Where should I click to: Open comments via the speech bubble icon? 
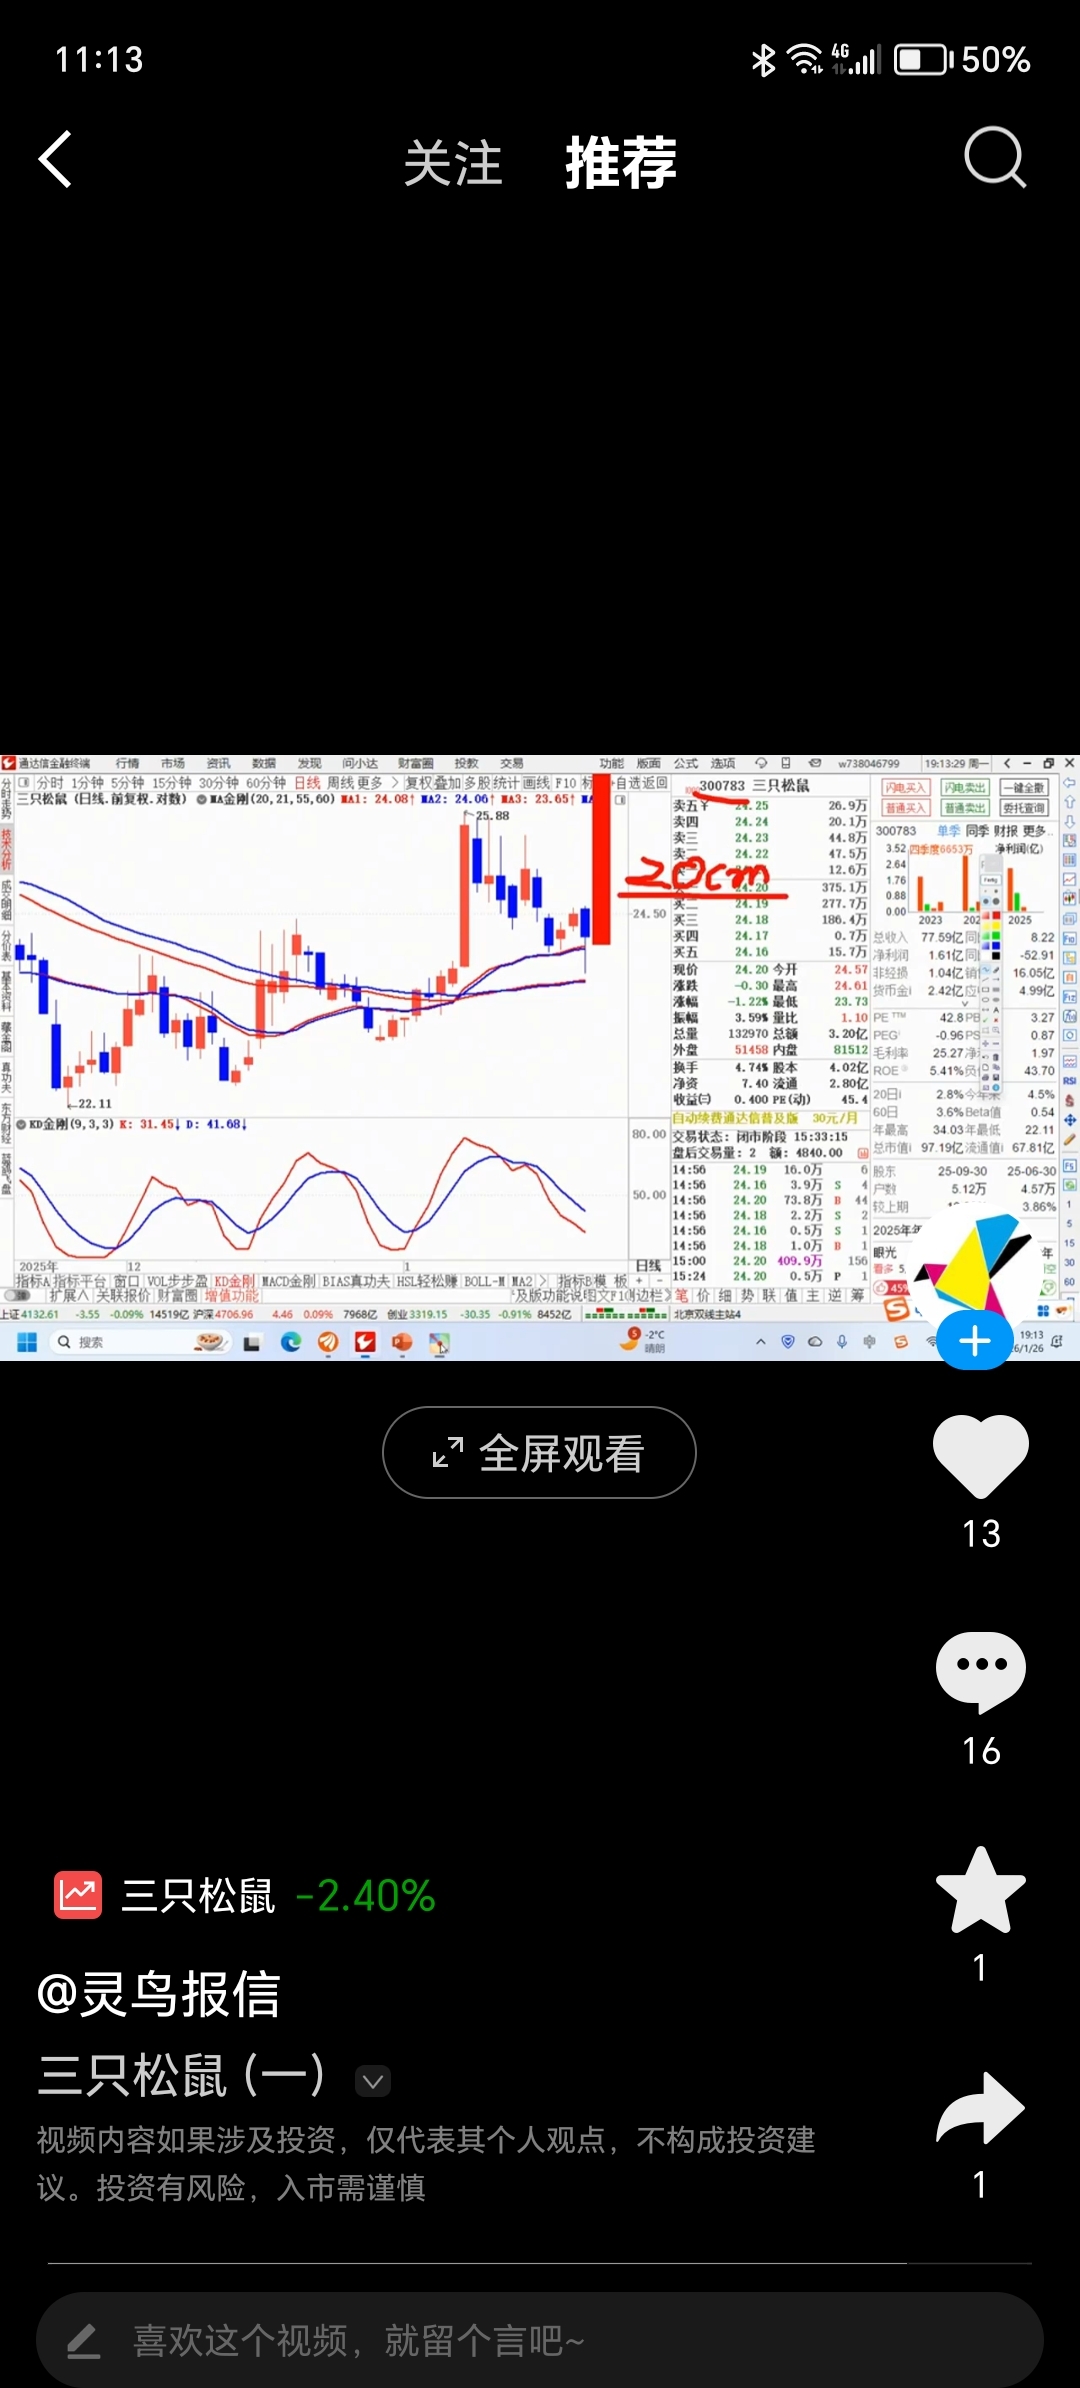pos(981,1672)
